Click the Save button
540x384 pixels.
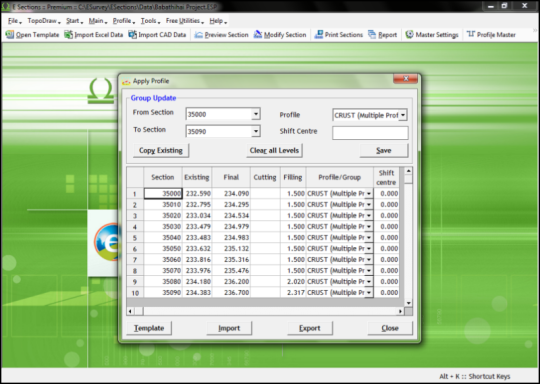tap(384, 151)
